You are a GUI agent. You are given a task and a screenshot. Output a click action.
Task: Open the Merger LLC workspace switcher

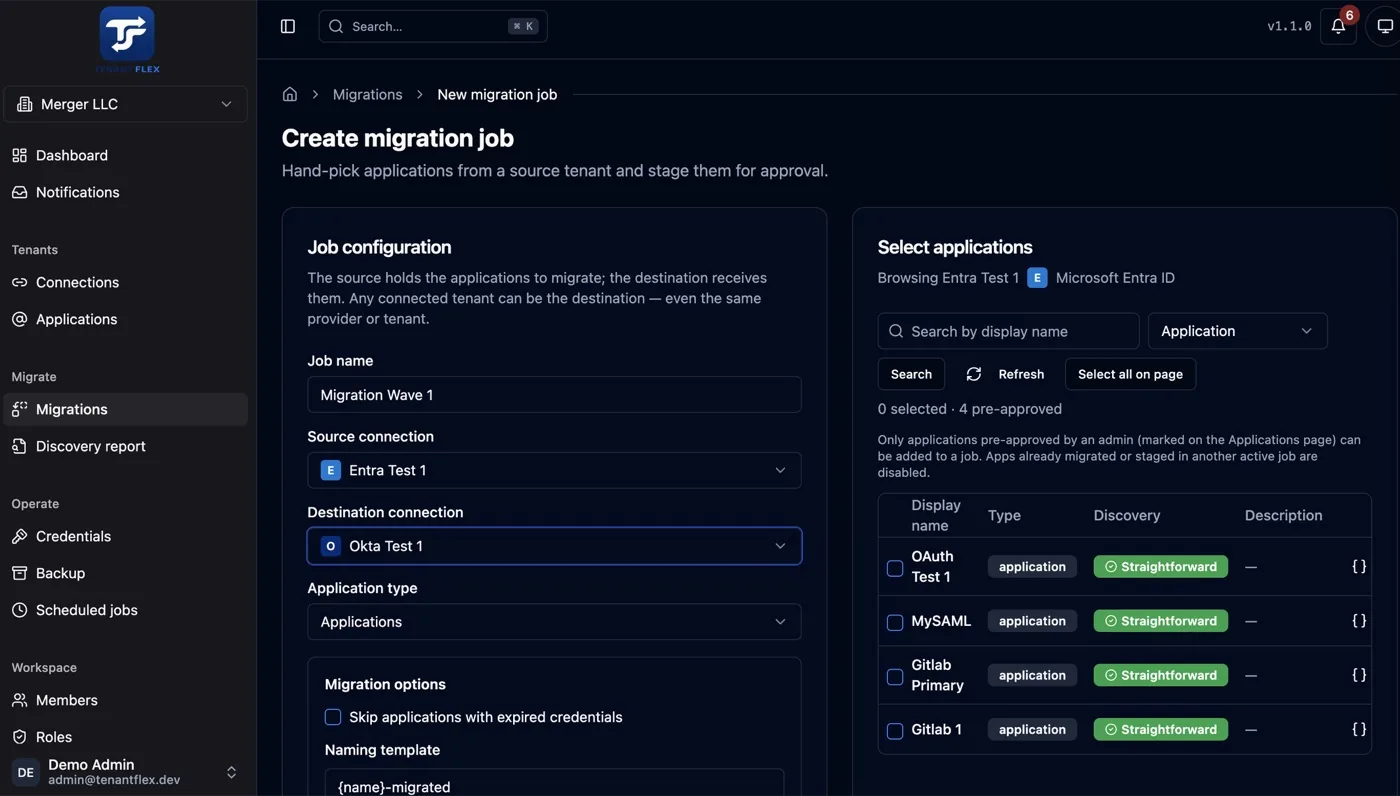126,104
